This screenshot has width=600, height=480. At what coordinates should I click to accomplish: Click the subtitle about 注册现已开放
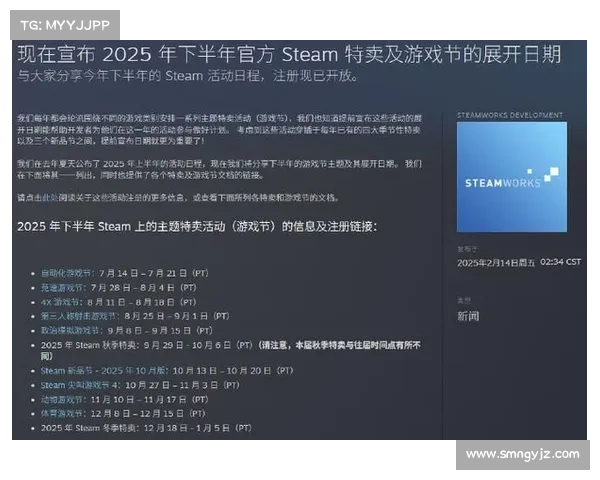[x=188, y=76]
